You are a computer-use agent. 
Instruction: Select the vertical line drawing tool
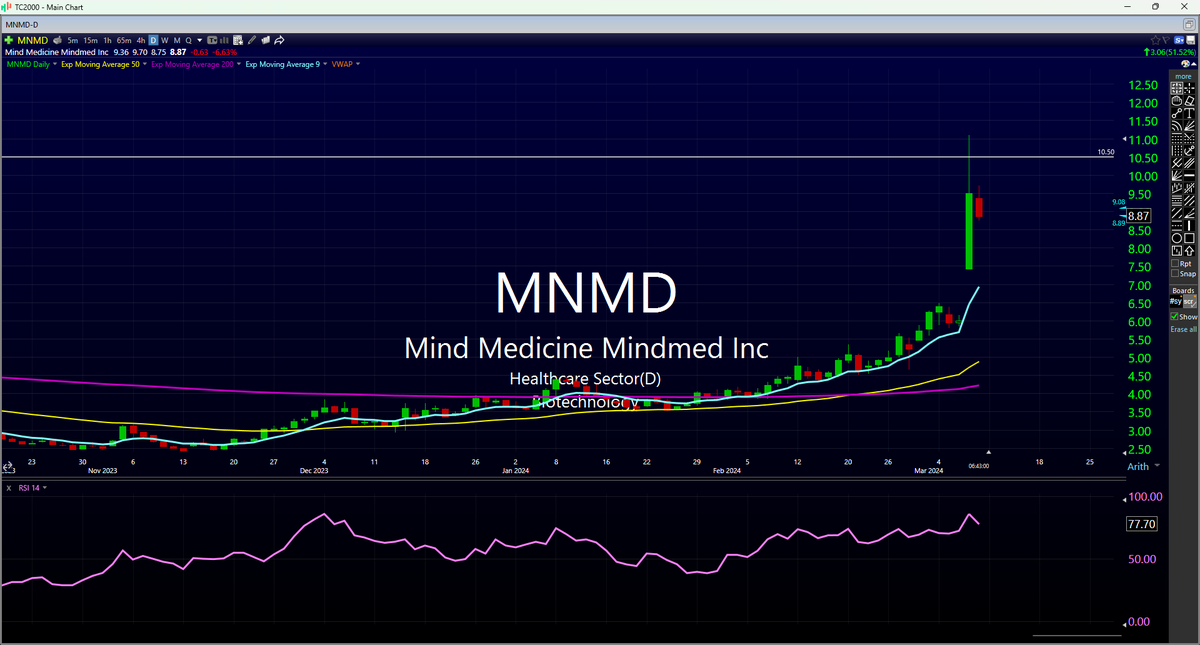pyautogui.click(x=1189, y=225)
